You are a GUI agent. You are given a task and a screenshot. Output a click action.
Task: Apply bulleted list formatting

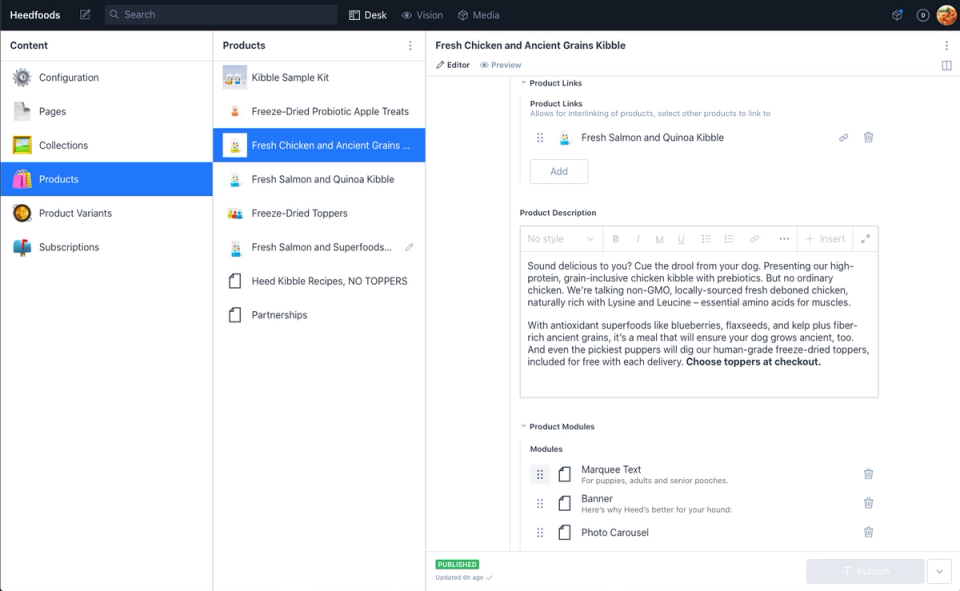click(706, 239)
